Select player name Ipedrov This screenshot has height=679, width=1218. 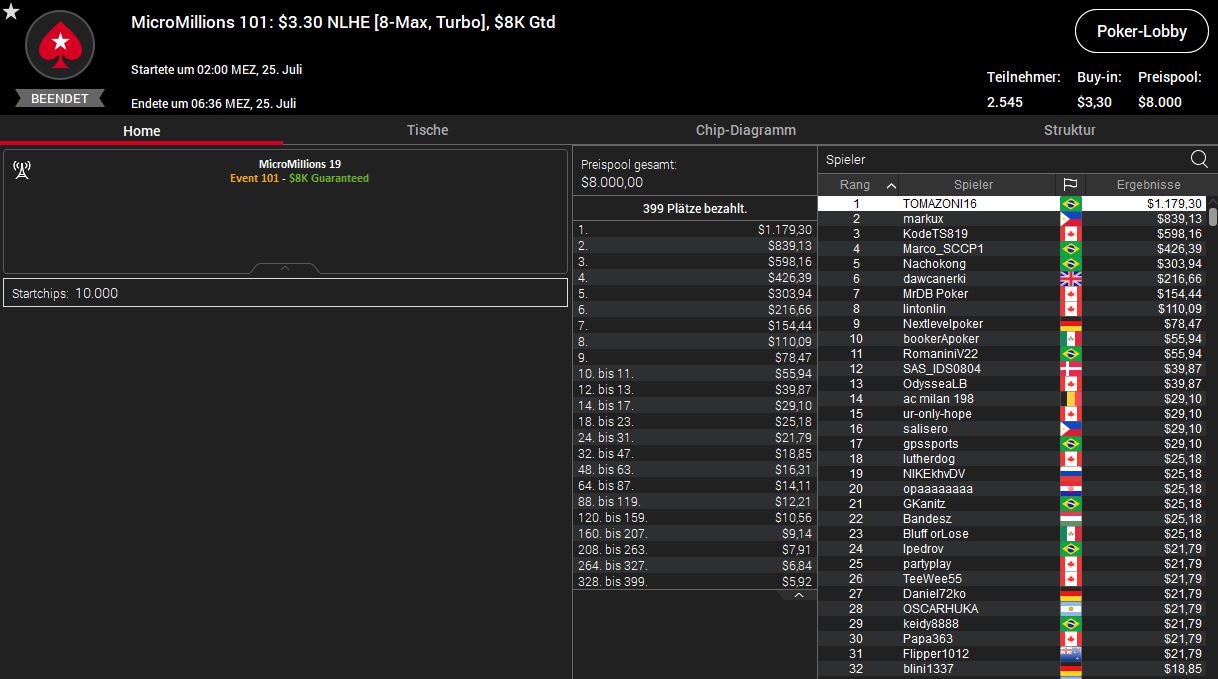click(x=923, y=549)
